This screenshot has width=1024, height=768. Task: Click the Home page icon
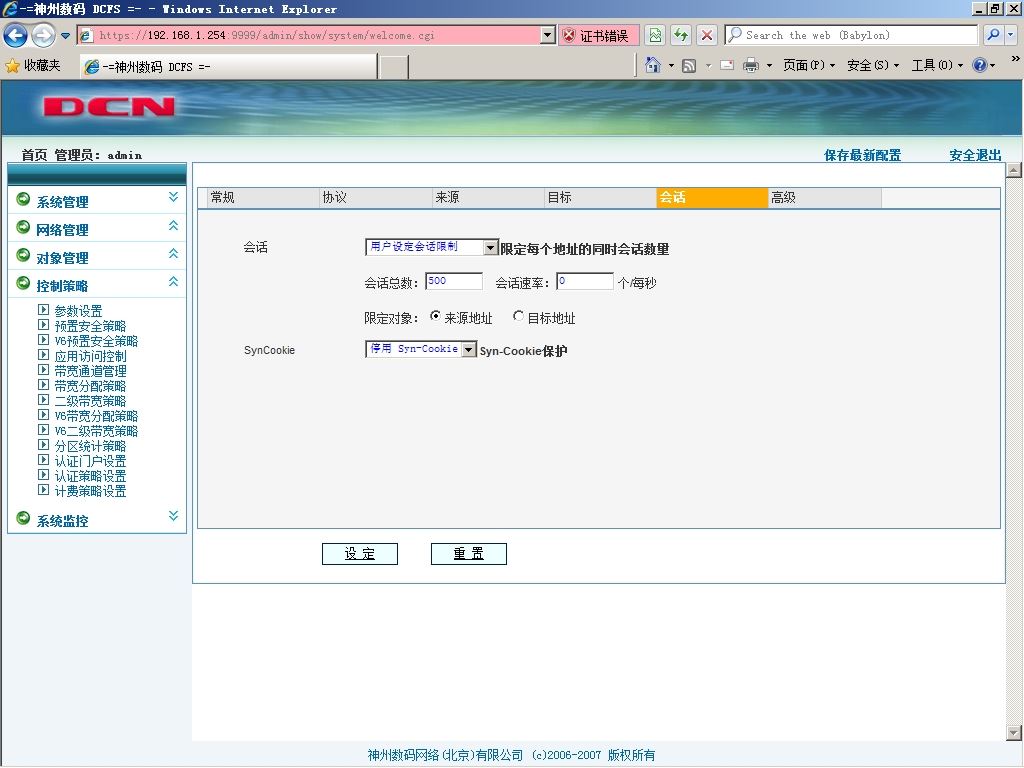click(x=652, y=65)
